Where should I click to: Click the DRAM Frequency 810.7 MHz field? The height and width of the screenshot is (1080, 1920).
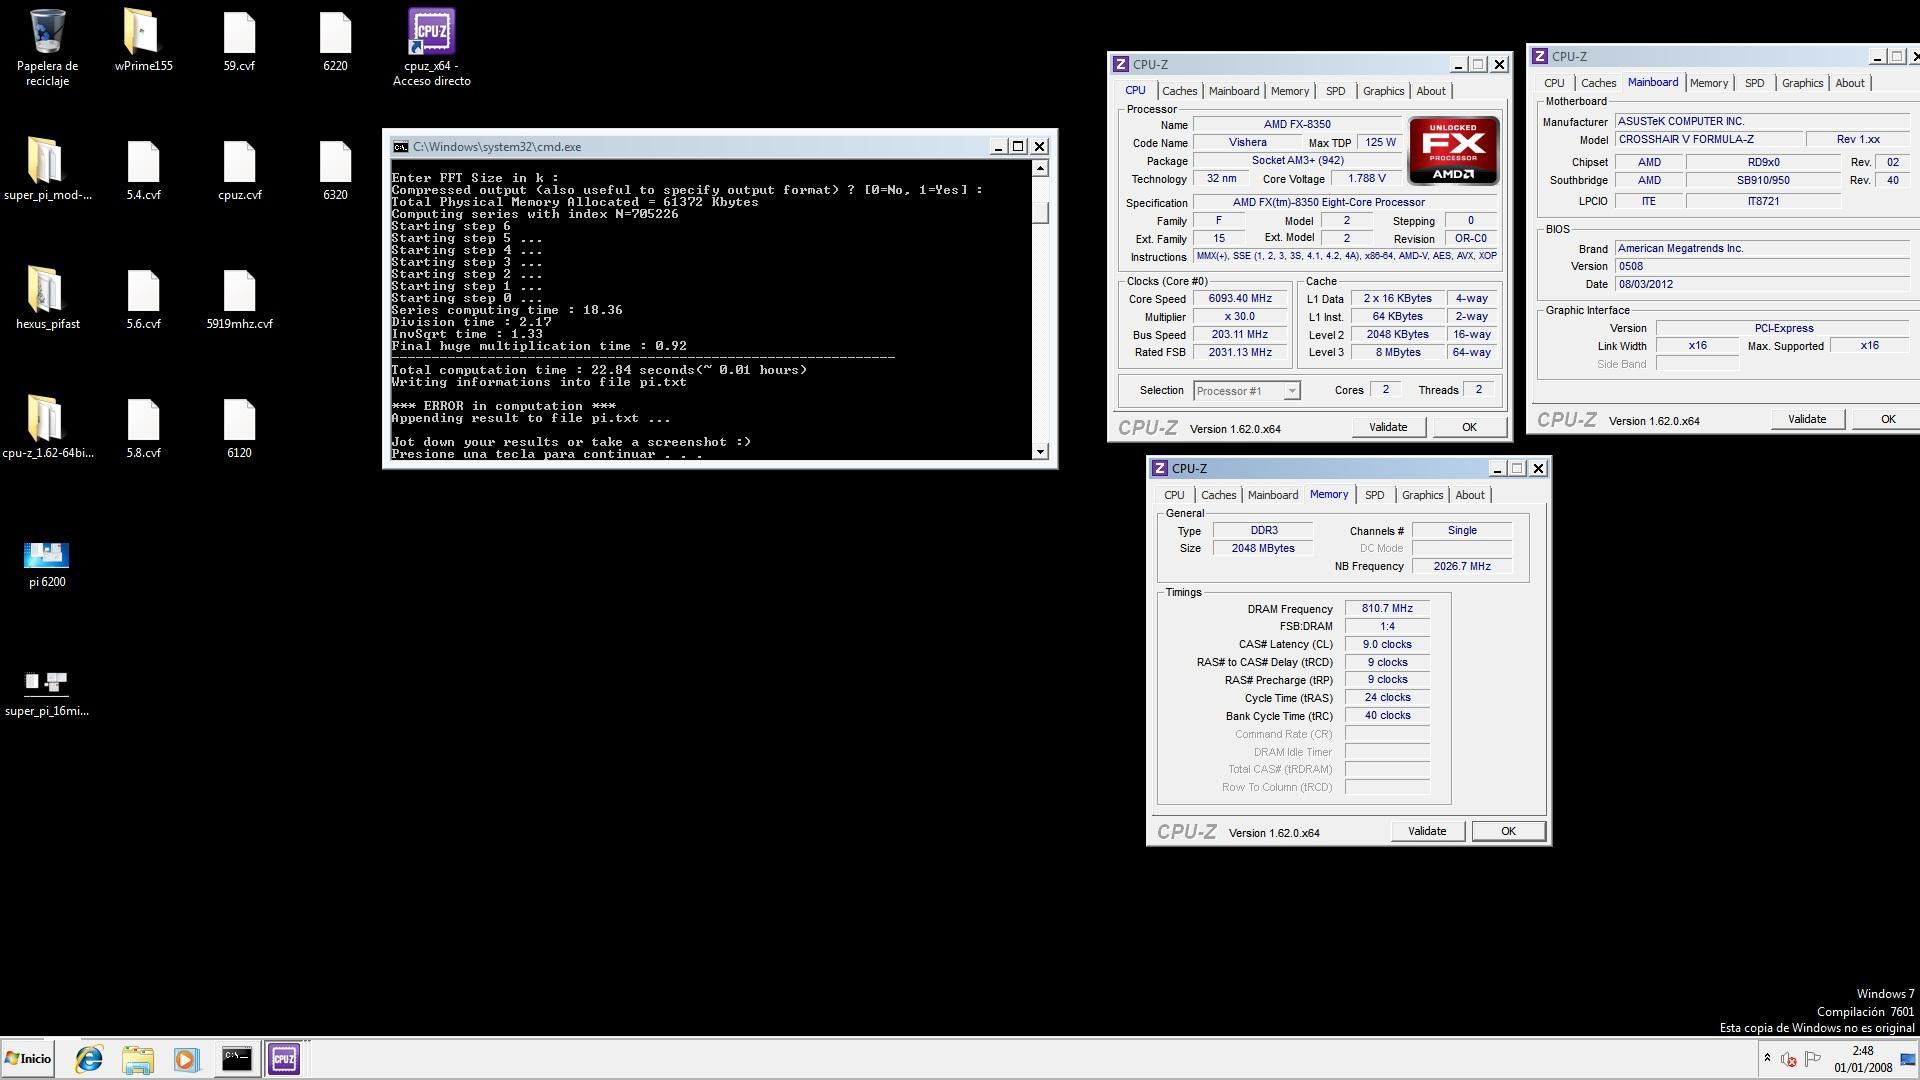click(1387, 608)
